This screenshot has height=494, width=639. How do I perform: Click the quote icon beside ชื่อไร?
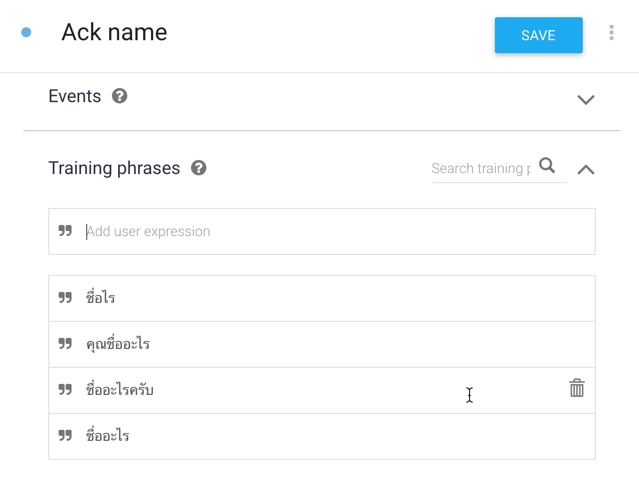coord(65,298)
